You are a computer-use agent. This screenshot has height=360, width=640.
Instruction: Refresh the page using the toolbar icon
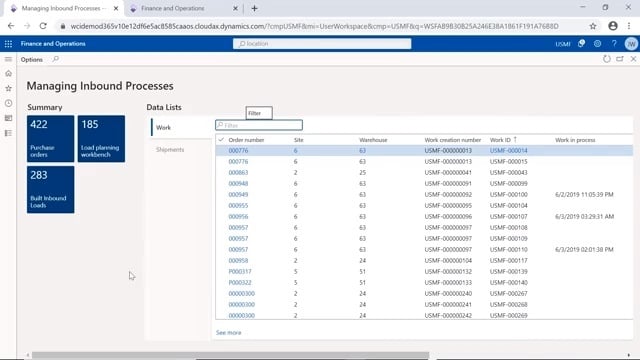click(x=607, y=59)
